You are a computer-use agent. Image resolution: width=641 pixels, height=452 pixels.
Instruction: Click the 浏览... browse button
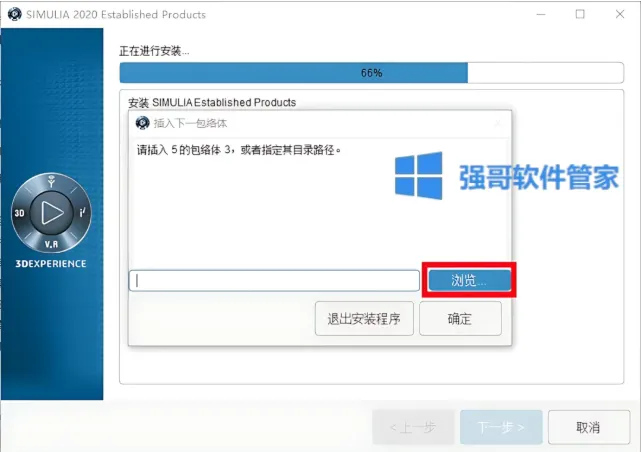[469, 280]
